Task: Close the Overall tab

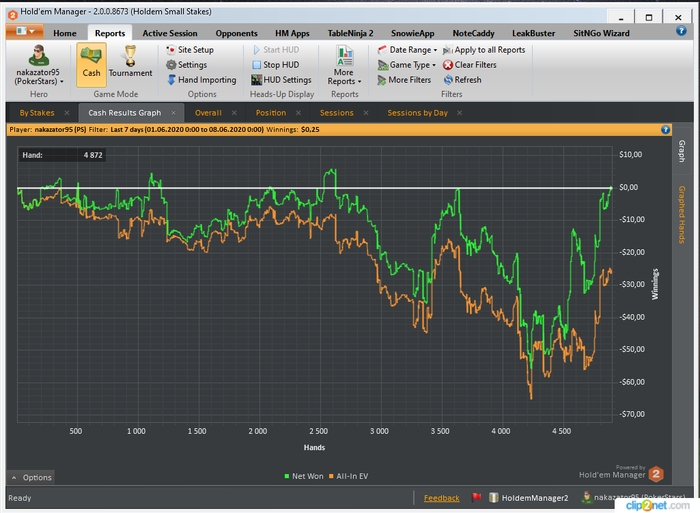Action: tap(234, 113)
